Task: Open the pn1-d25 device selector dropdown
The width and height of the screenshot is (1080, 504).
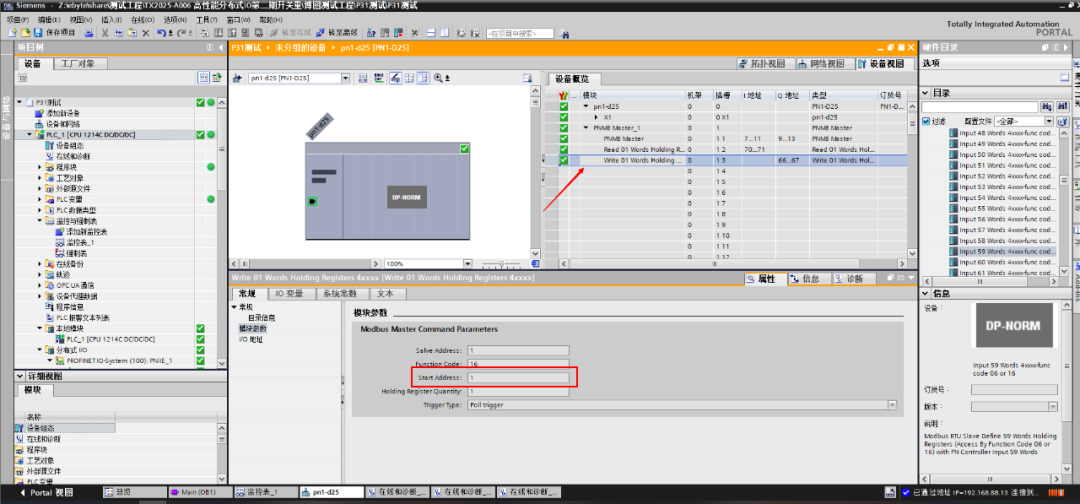Action: tap(346, 78)
